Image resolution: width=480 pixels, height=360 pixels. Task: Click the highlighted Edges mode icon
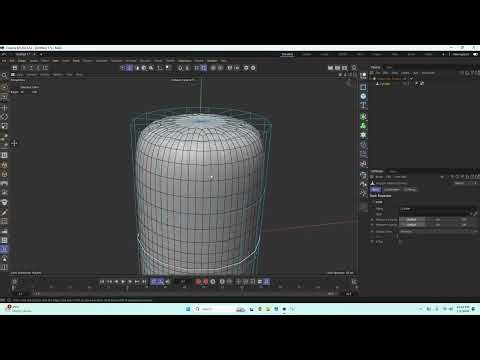coord(130,68)
